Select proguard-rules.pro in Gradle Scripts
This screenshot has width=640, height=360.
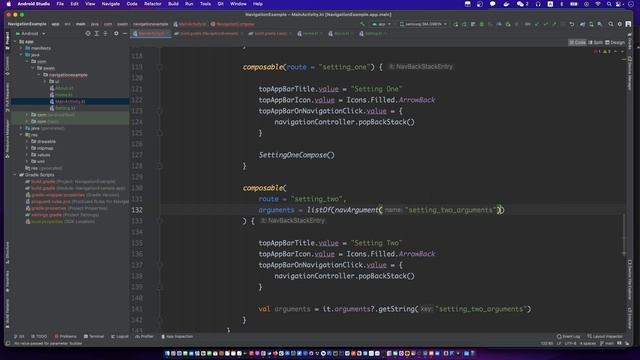[77, 201]
